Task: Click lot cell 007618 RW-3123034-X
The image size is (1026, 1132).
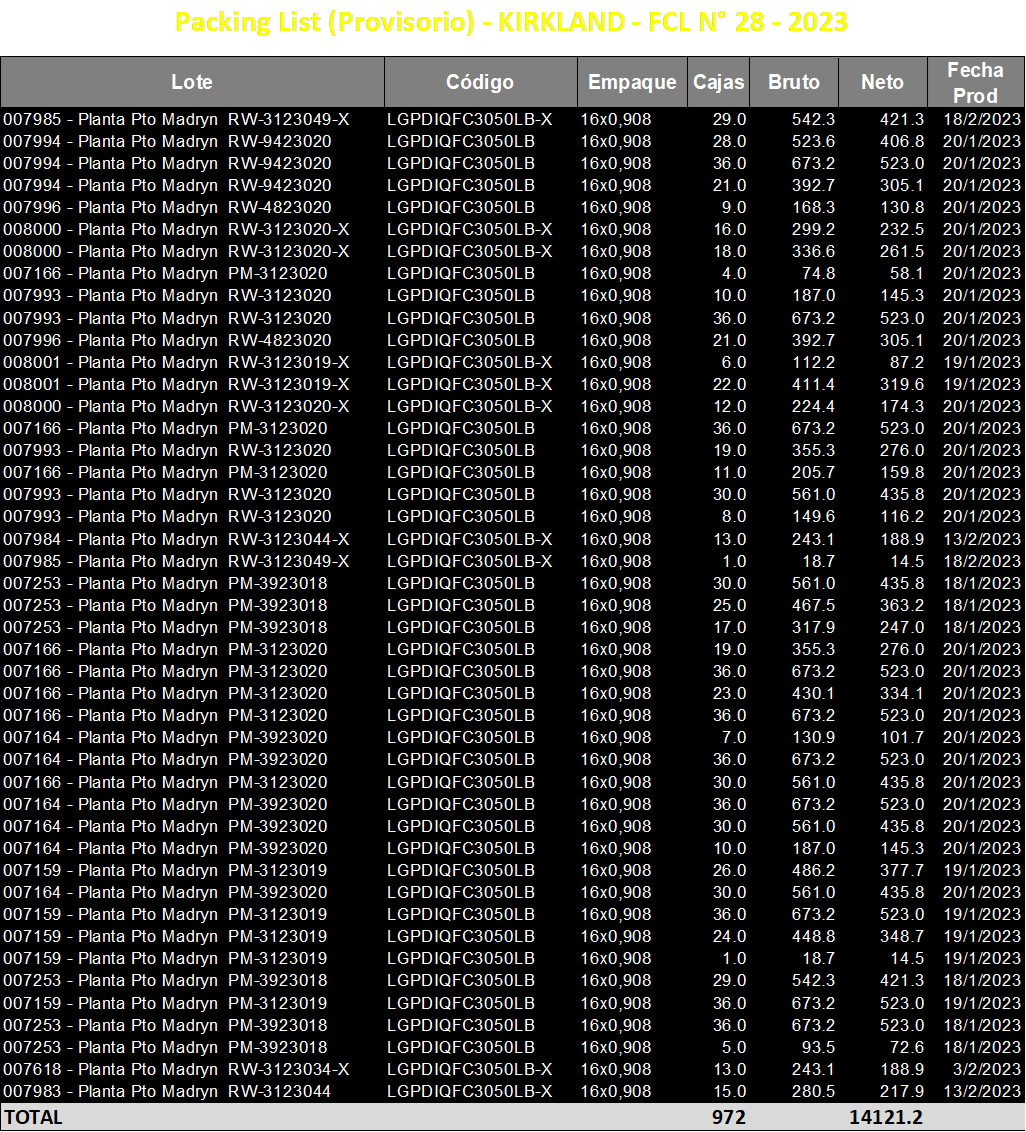Action: tap(176, 1069)
